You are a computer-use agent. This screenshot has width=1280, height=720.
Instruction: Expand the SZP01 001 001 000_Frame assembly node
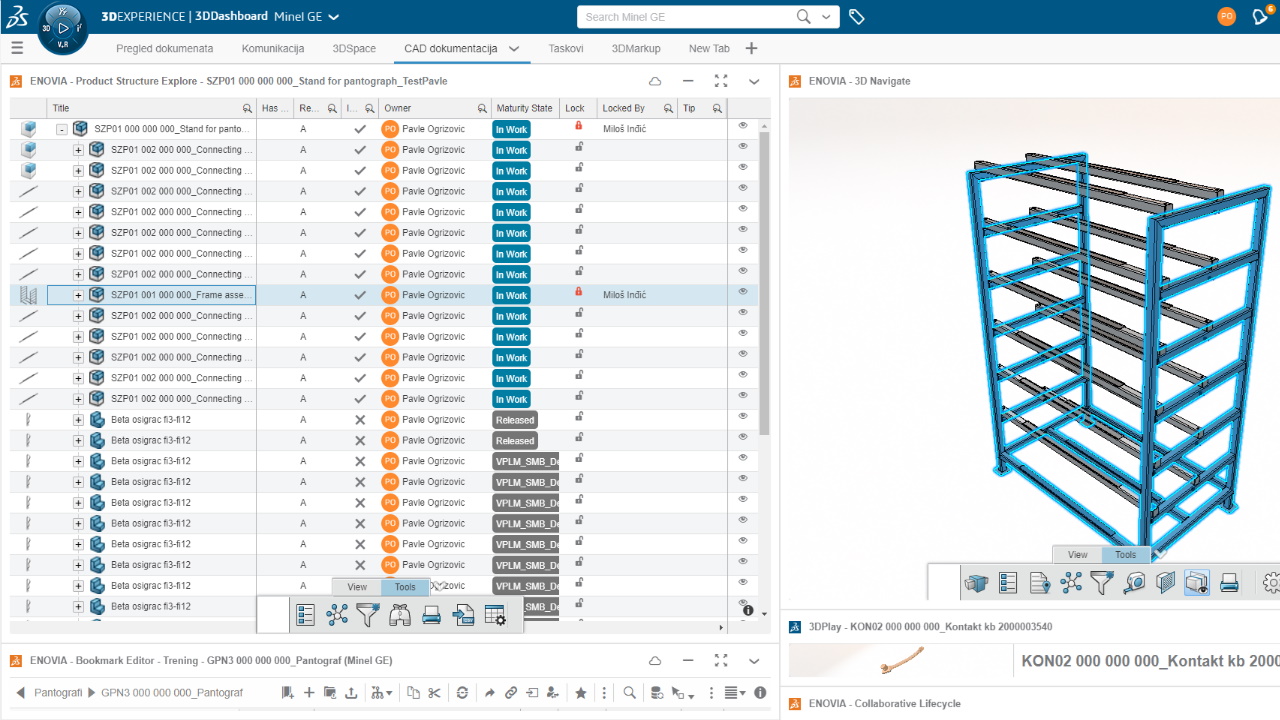coord(78,295)
